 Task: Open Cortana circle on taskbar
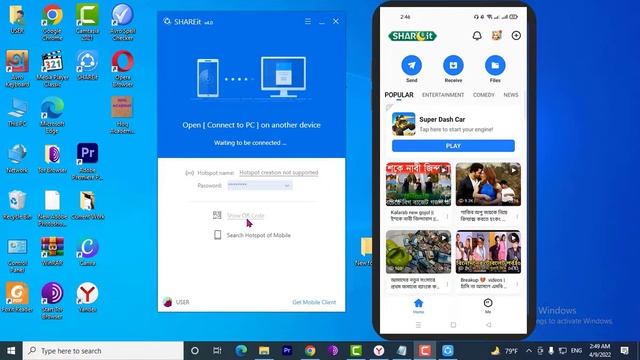[195, 351]
